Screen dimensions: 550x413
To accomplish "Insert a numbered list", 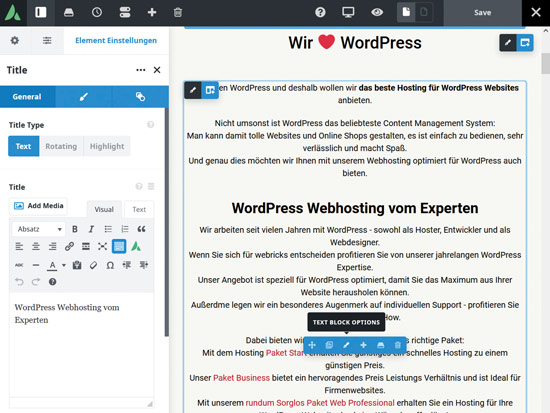I will pyautogui.click(x=125, y=229).
